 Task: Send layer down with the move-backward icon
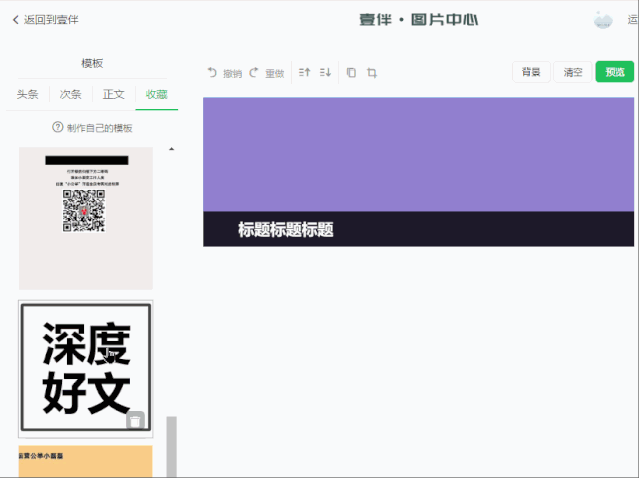tap(325, 73)
